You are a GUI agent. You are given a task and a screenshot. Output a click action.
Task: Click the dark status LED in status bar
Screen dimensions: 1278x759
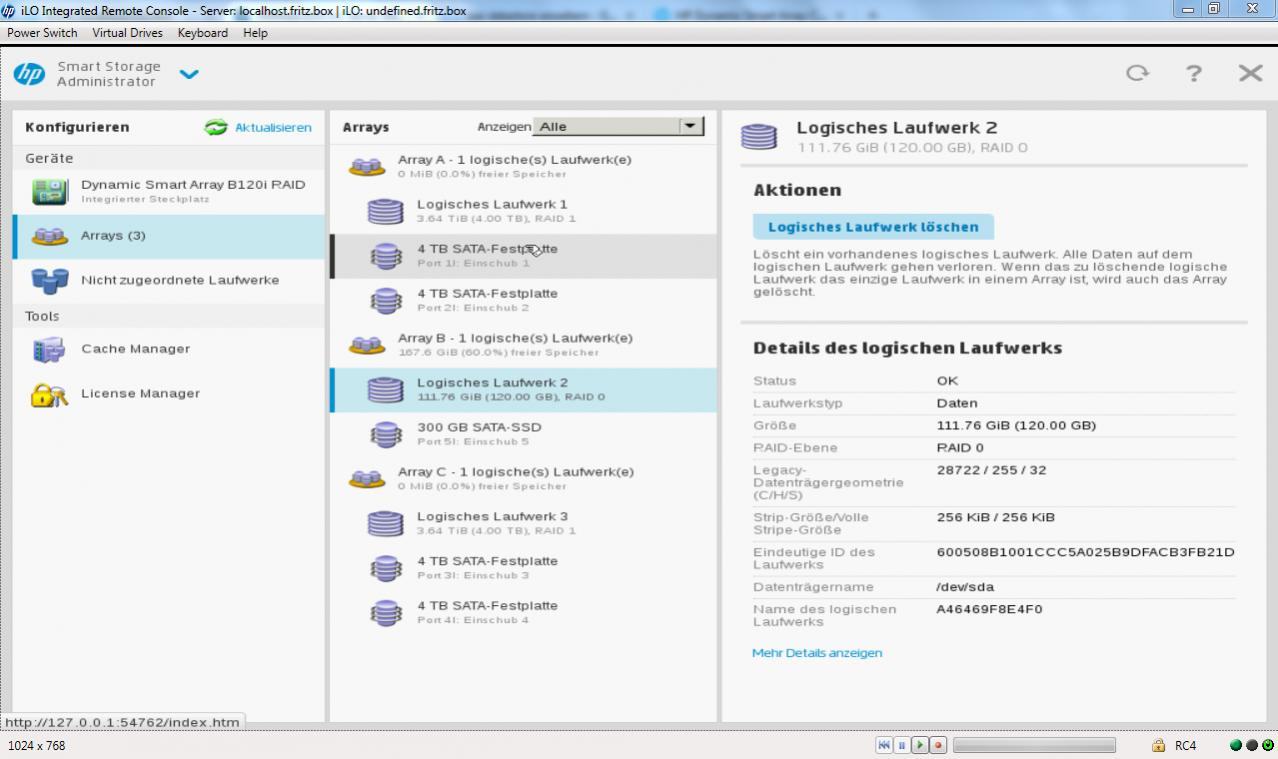(x=1252, y=745)
